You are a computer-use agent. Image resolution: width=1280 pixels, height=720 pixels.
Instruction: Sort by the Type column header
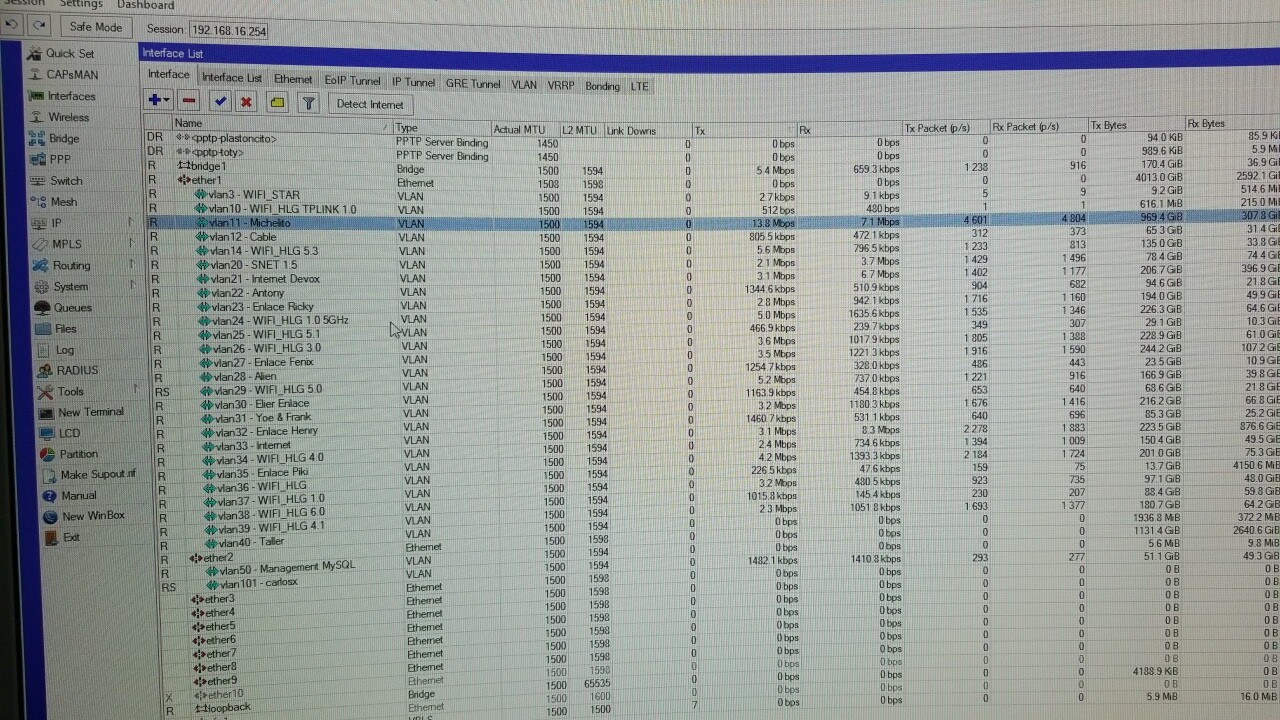coord(441,129)
